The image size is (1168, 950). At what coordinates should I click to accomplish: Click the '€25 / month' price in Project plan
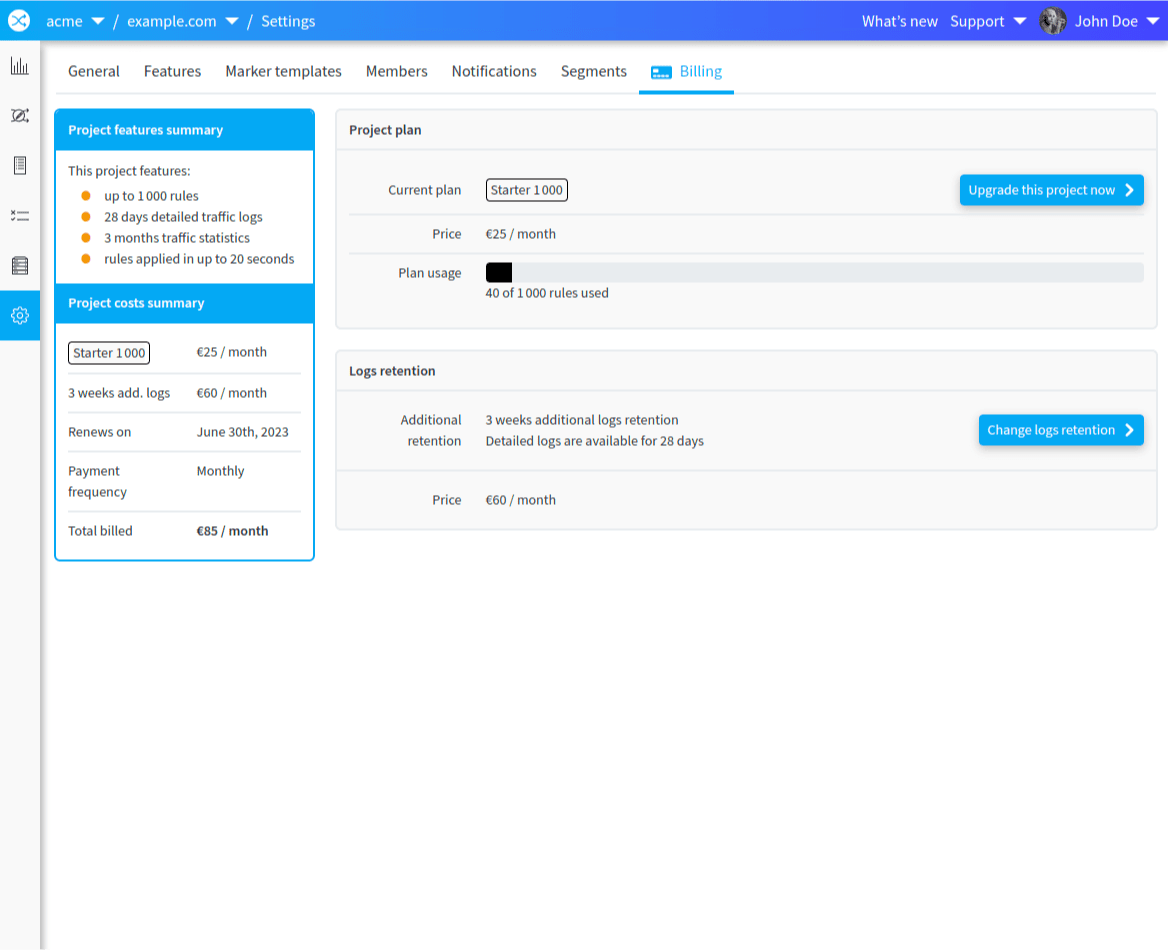[x=521, y=234]
